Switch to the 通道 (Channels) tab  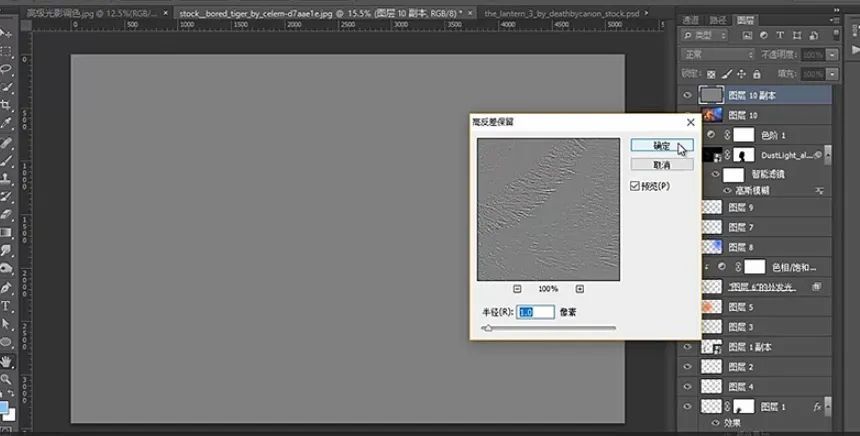coord(690,19)
